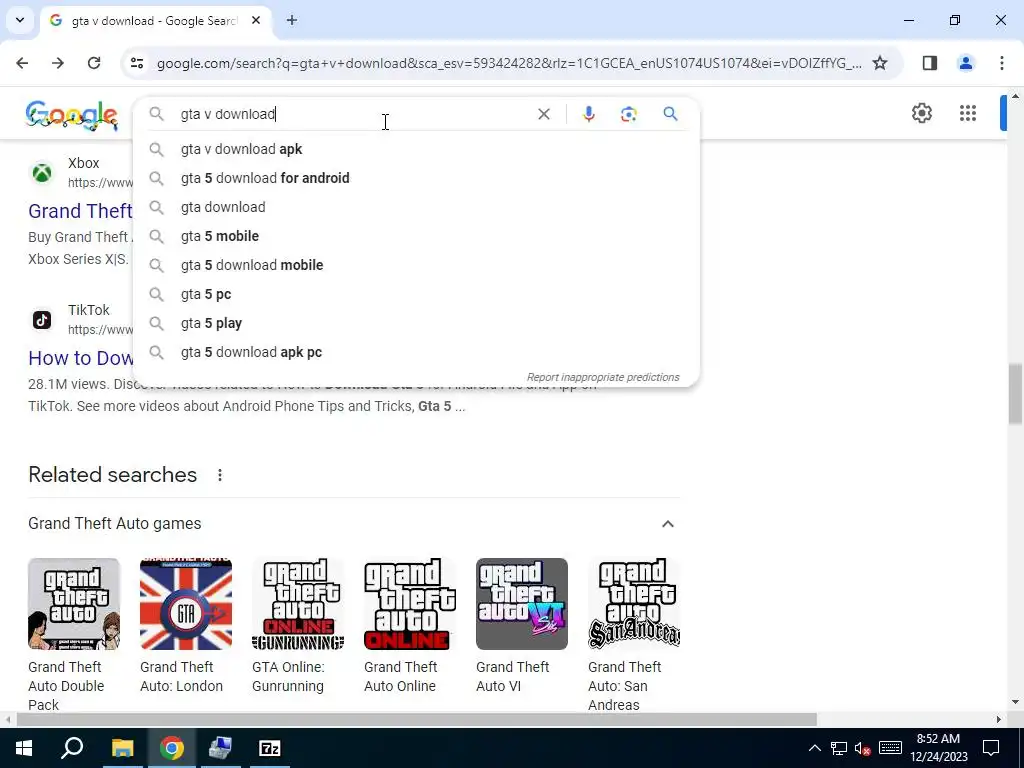This screenshot has height=768, width=1024.
Task: Click Report inappropriate predictions
Action: 603,377
